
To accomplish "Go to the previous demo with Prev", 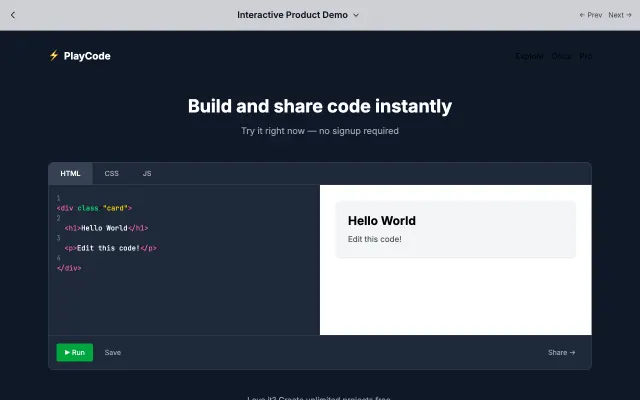I will point(591,15).
